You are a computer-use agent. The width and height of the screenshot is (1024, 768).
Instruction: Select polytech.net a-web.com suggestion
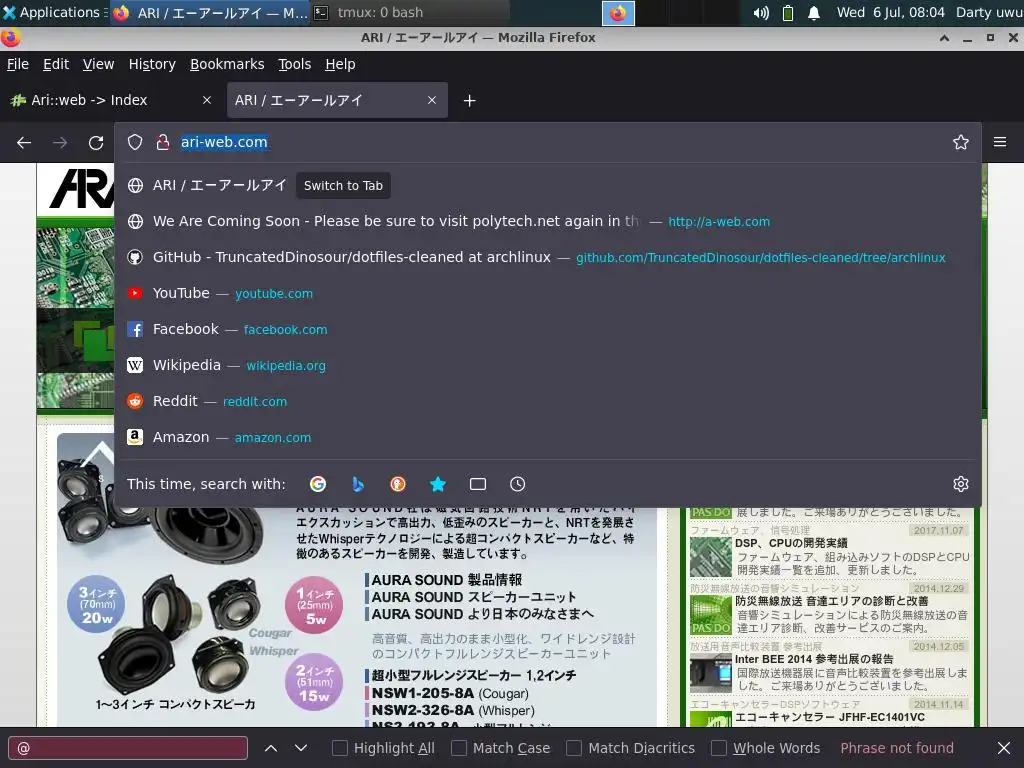pos(547,221)
